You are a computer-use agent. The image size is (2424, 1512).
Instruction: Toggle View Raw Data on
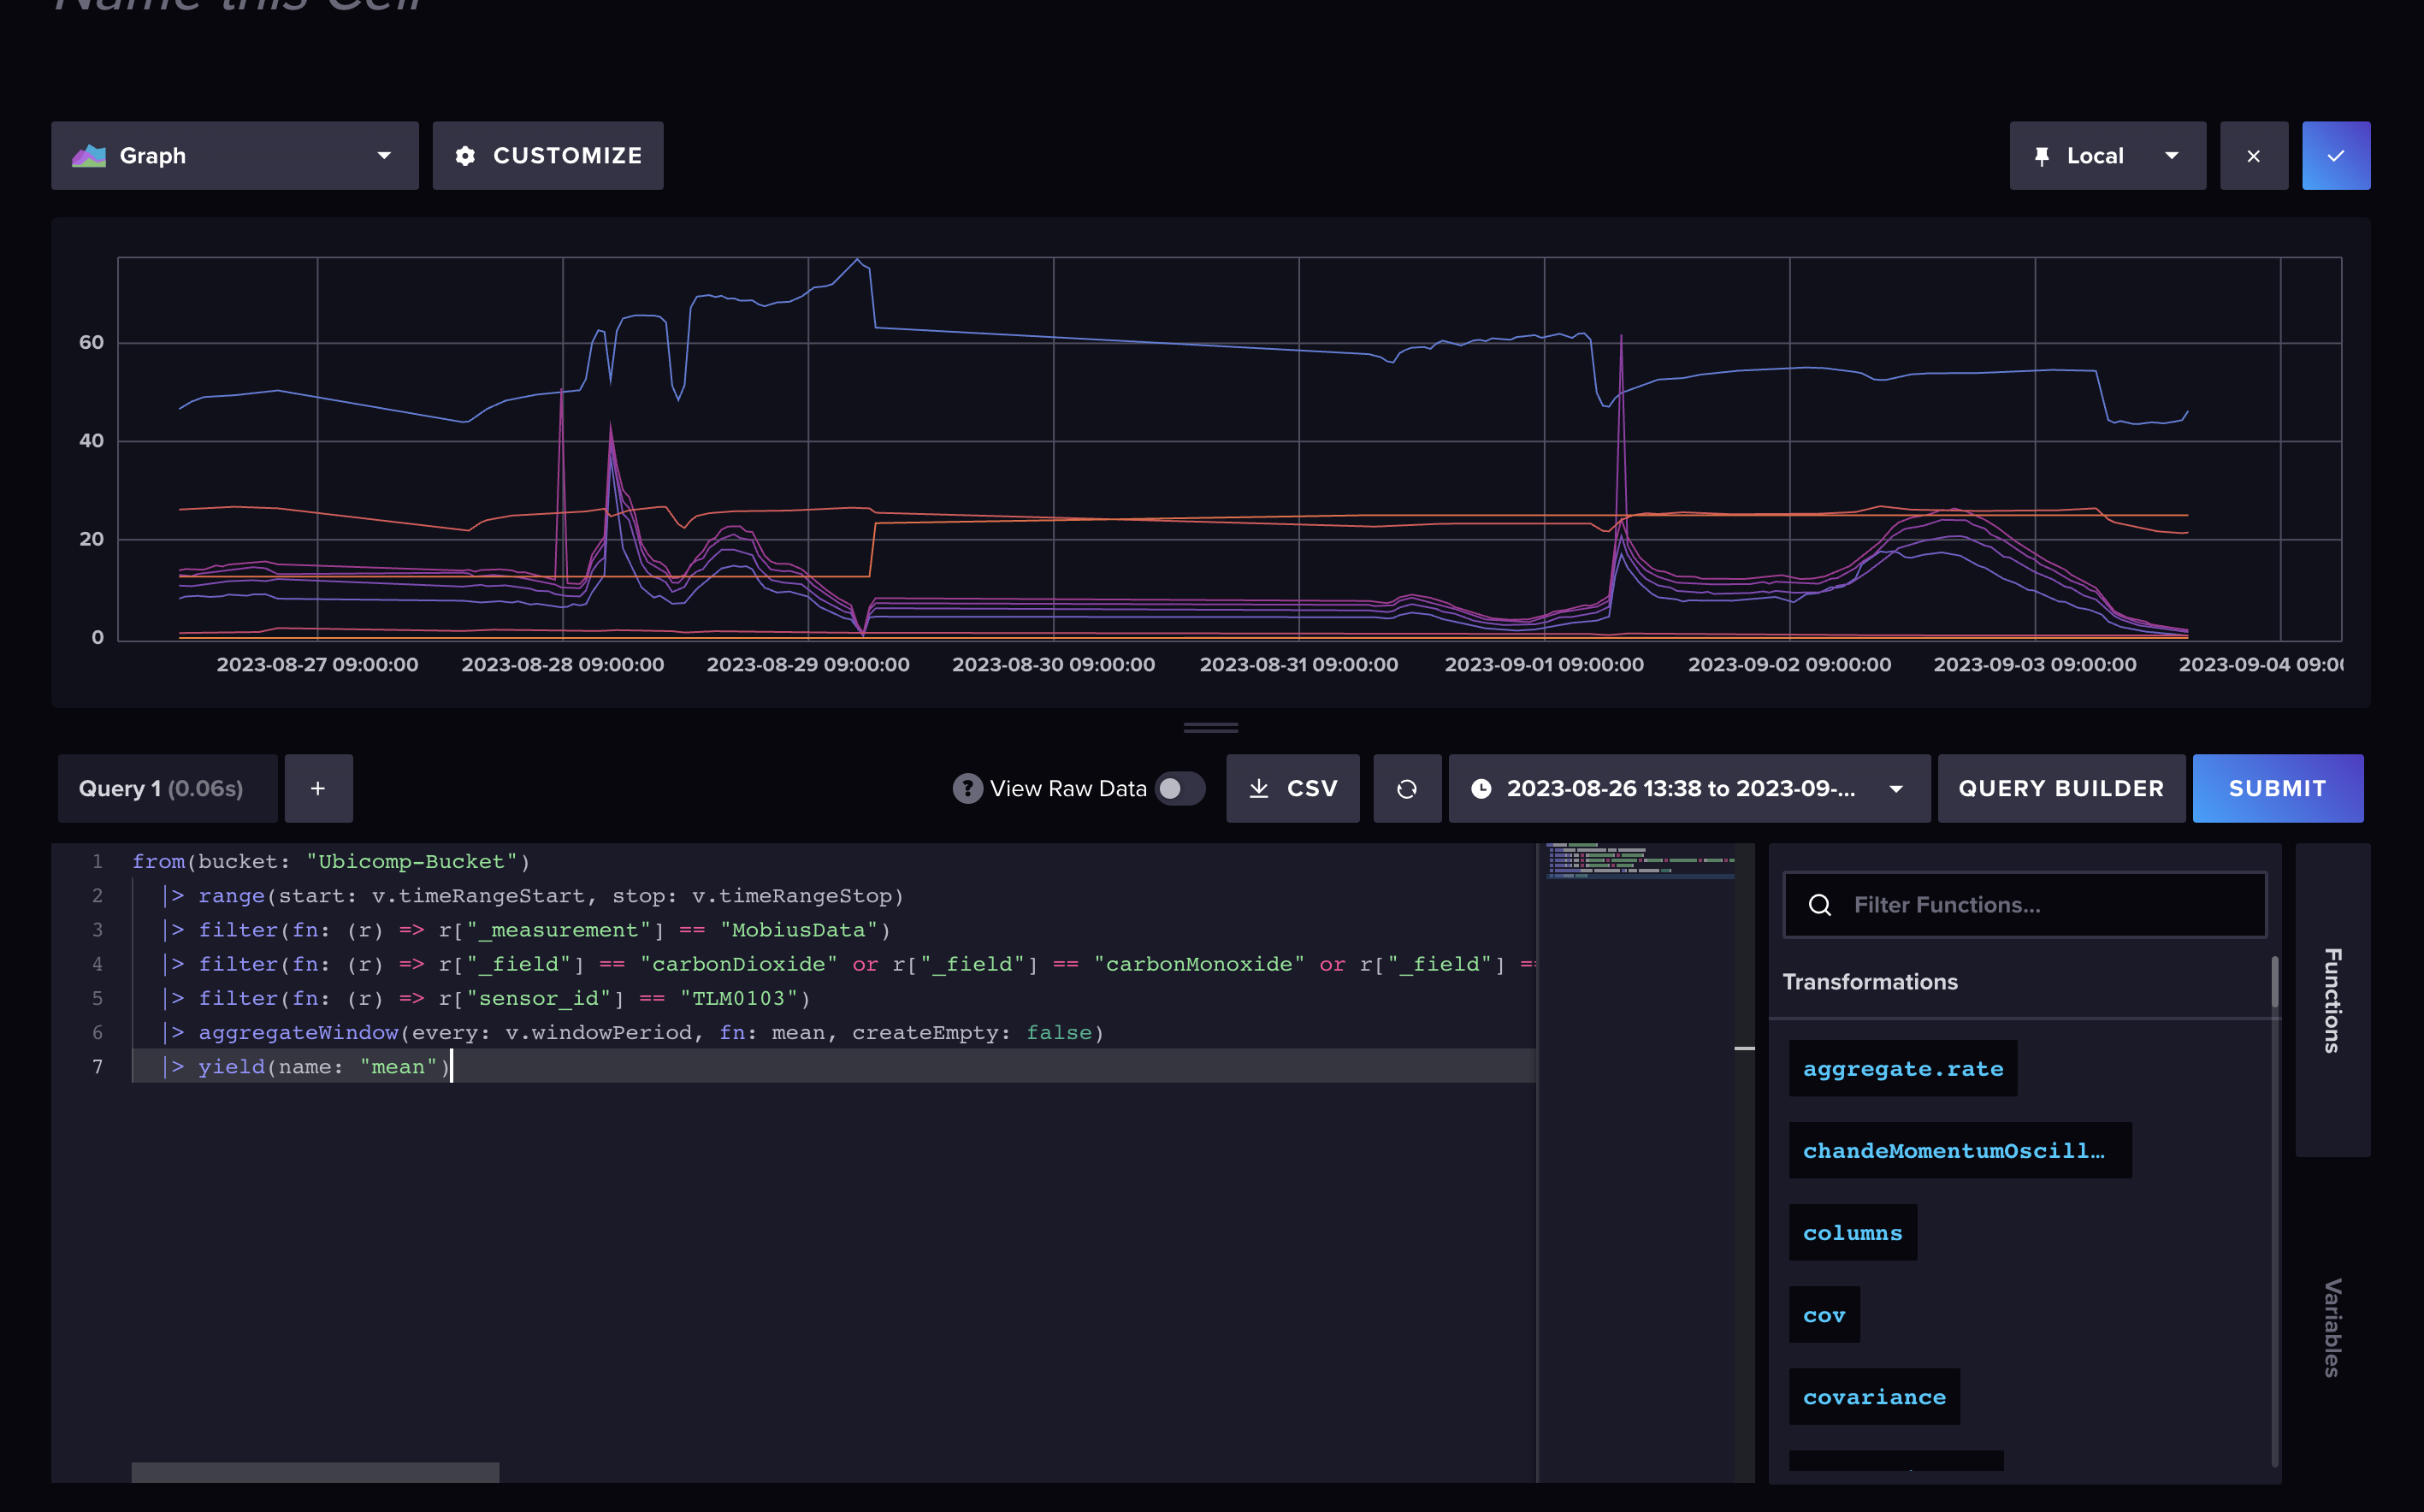pos(1180,788)
